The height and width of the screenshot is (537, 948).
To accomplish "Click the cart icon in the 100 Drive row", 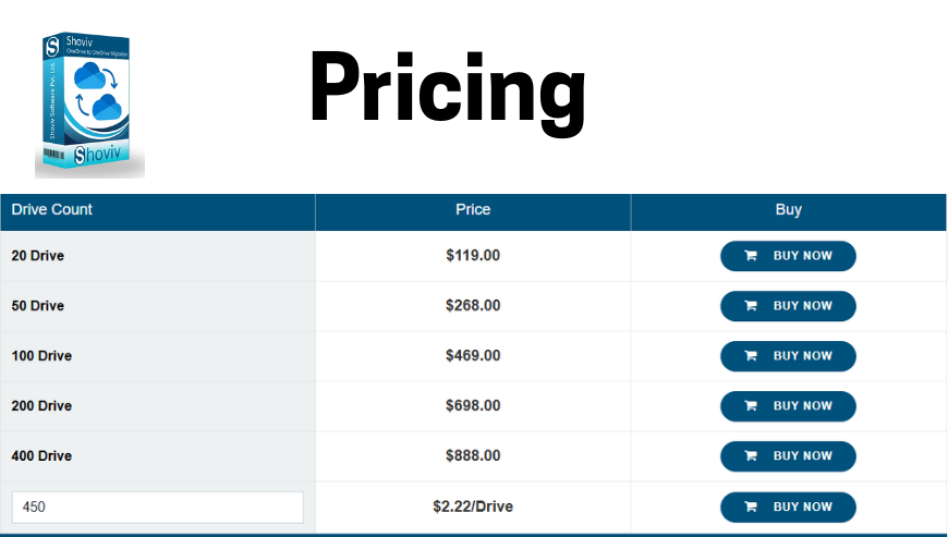I will click(751, 356).
